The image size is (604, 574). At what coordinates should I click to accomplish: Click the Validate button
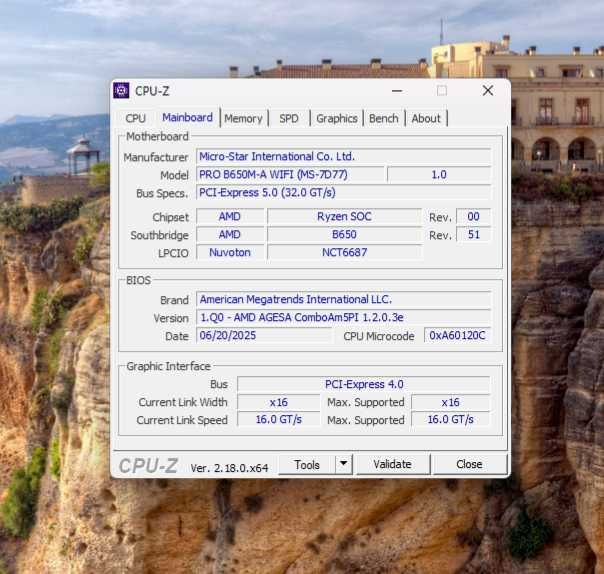point(393,464)
